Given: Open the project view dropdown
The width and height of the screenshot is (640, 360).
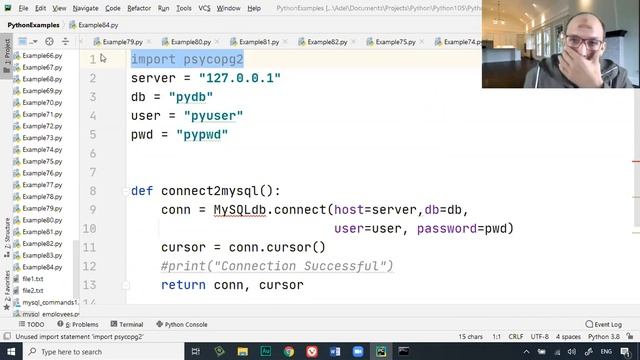Looking at the screenshot, I should point(28,41).
